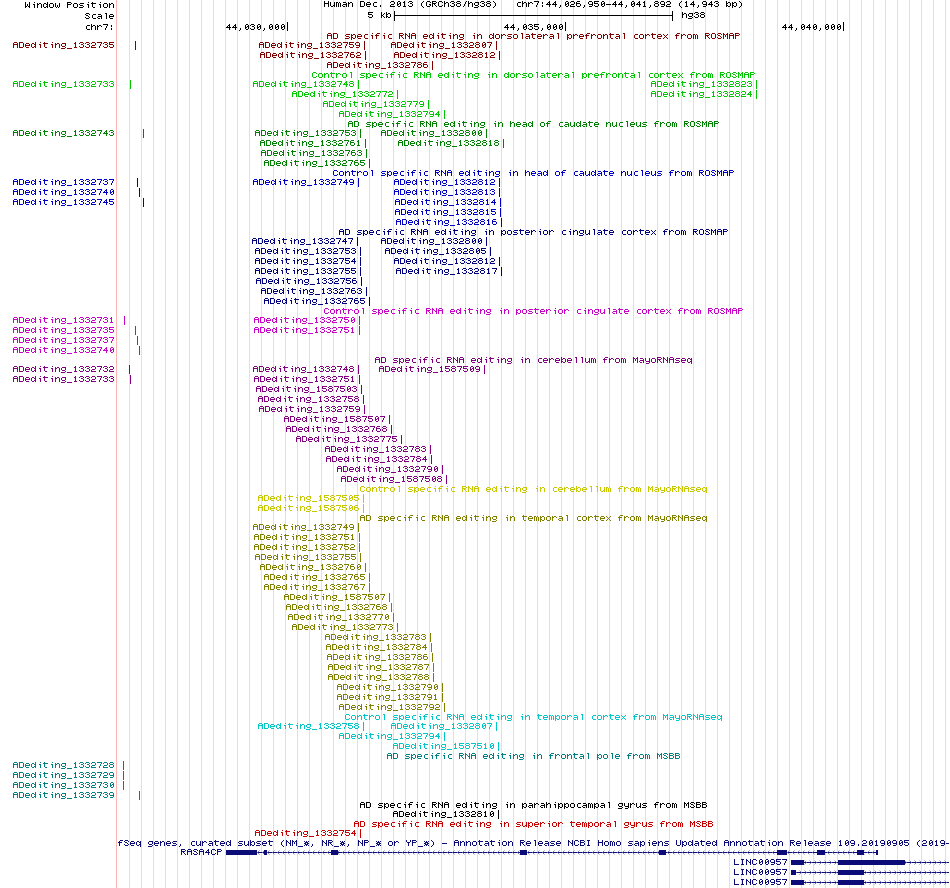Open the Control posterior cingulate cortex track title
The image size is (950, 888).
tap(533, 311)
